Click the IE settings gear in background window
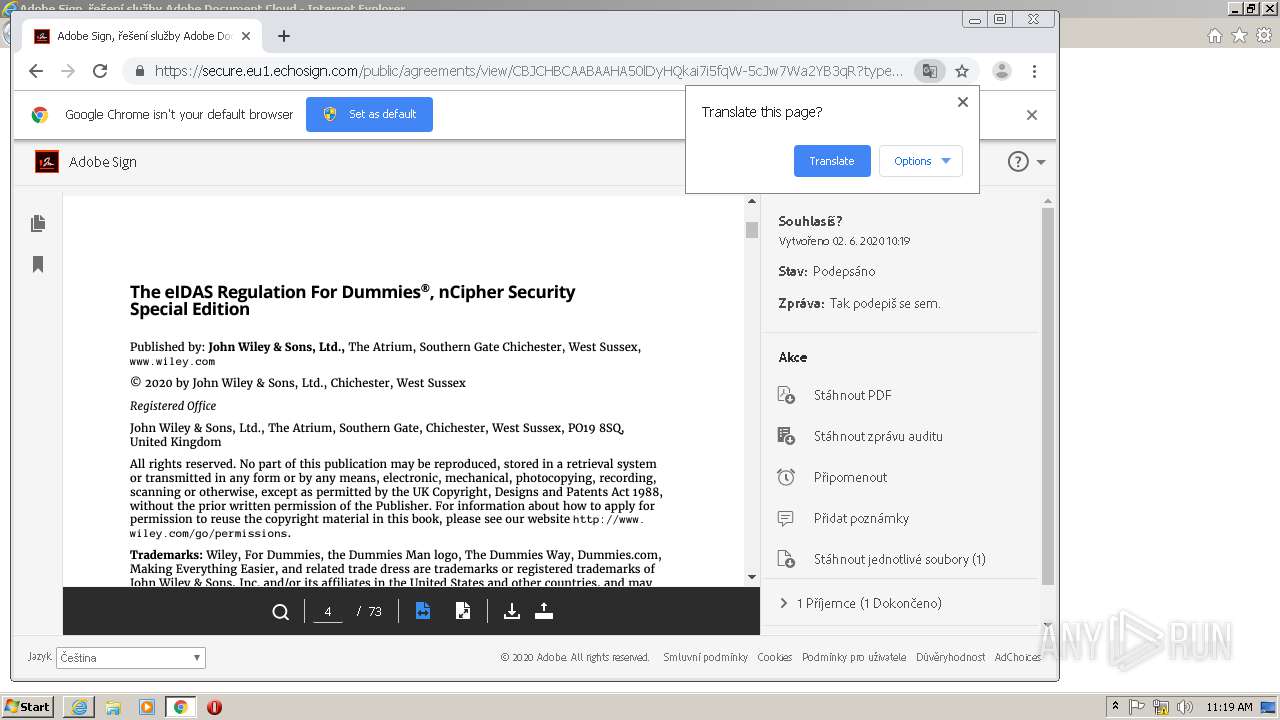 coord(1264,36)
